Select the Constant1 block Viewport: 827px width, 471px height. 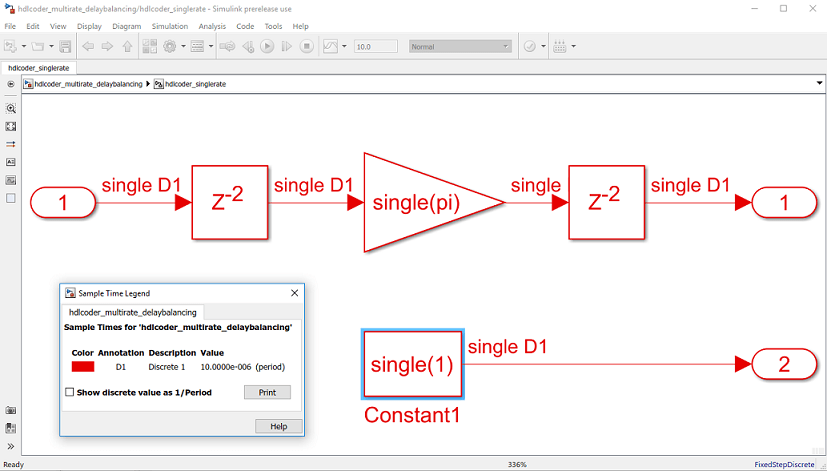[x=412, y=364]
